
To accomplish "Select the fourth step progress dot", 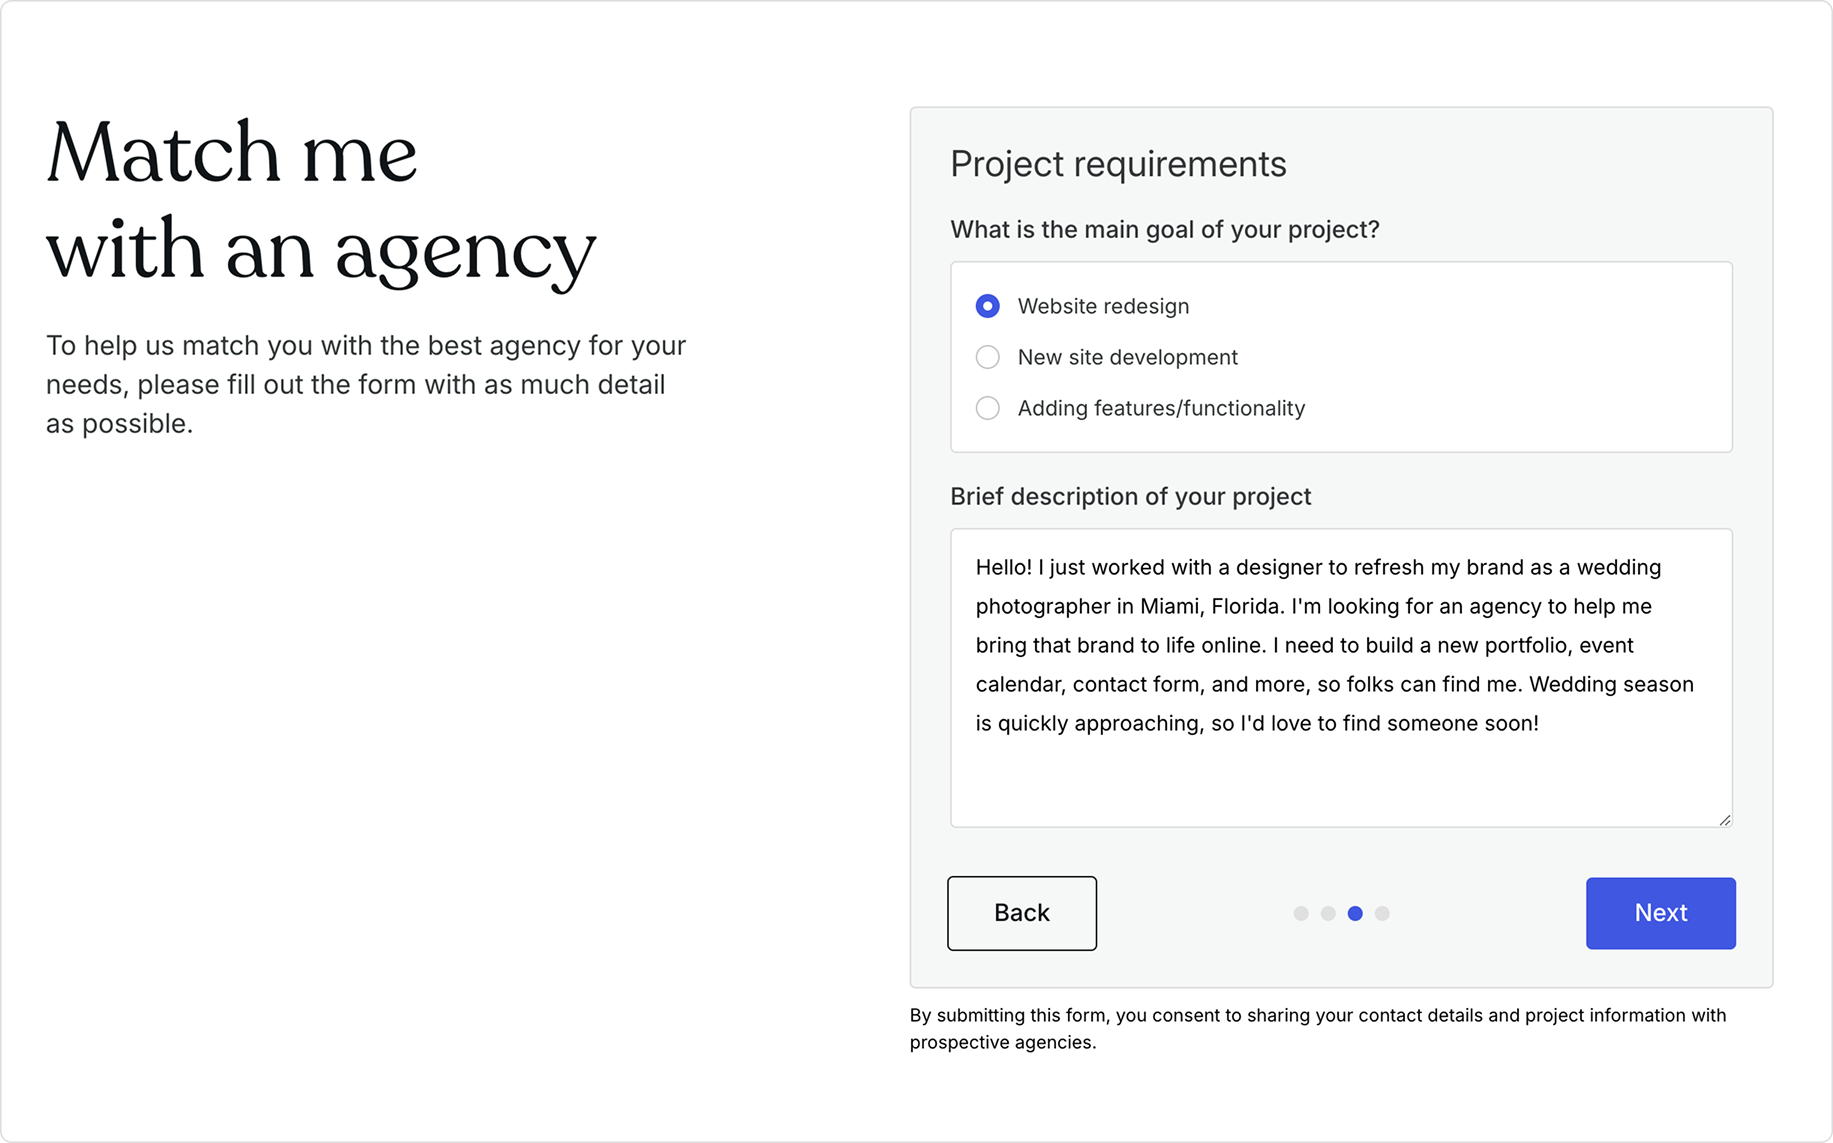I will click(x=1382, y=913).
